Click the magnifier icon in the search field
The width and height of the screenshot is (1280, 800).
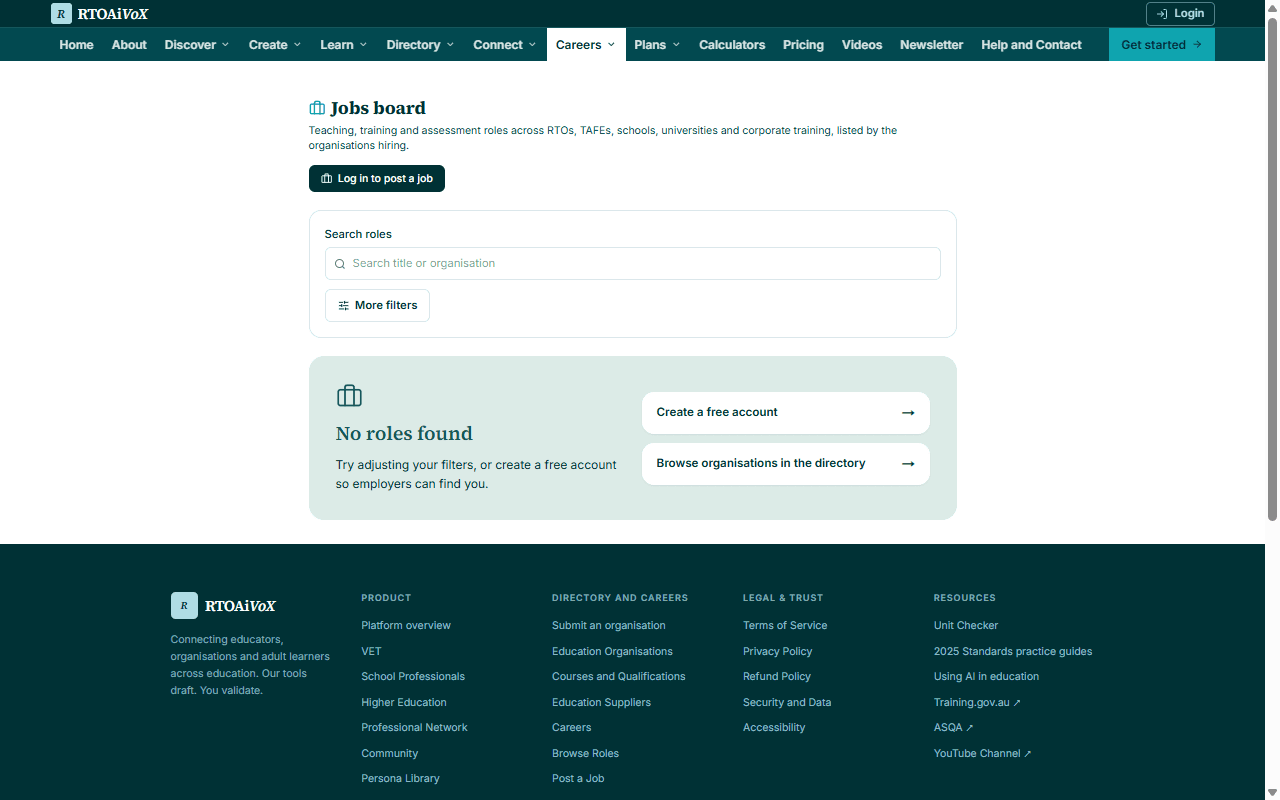point(340,264)
